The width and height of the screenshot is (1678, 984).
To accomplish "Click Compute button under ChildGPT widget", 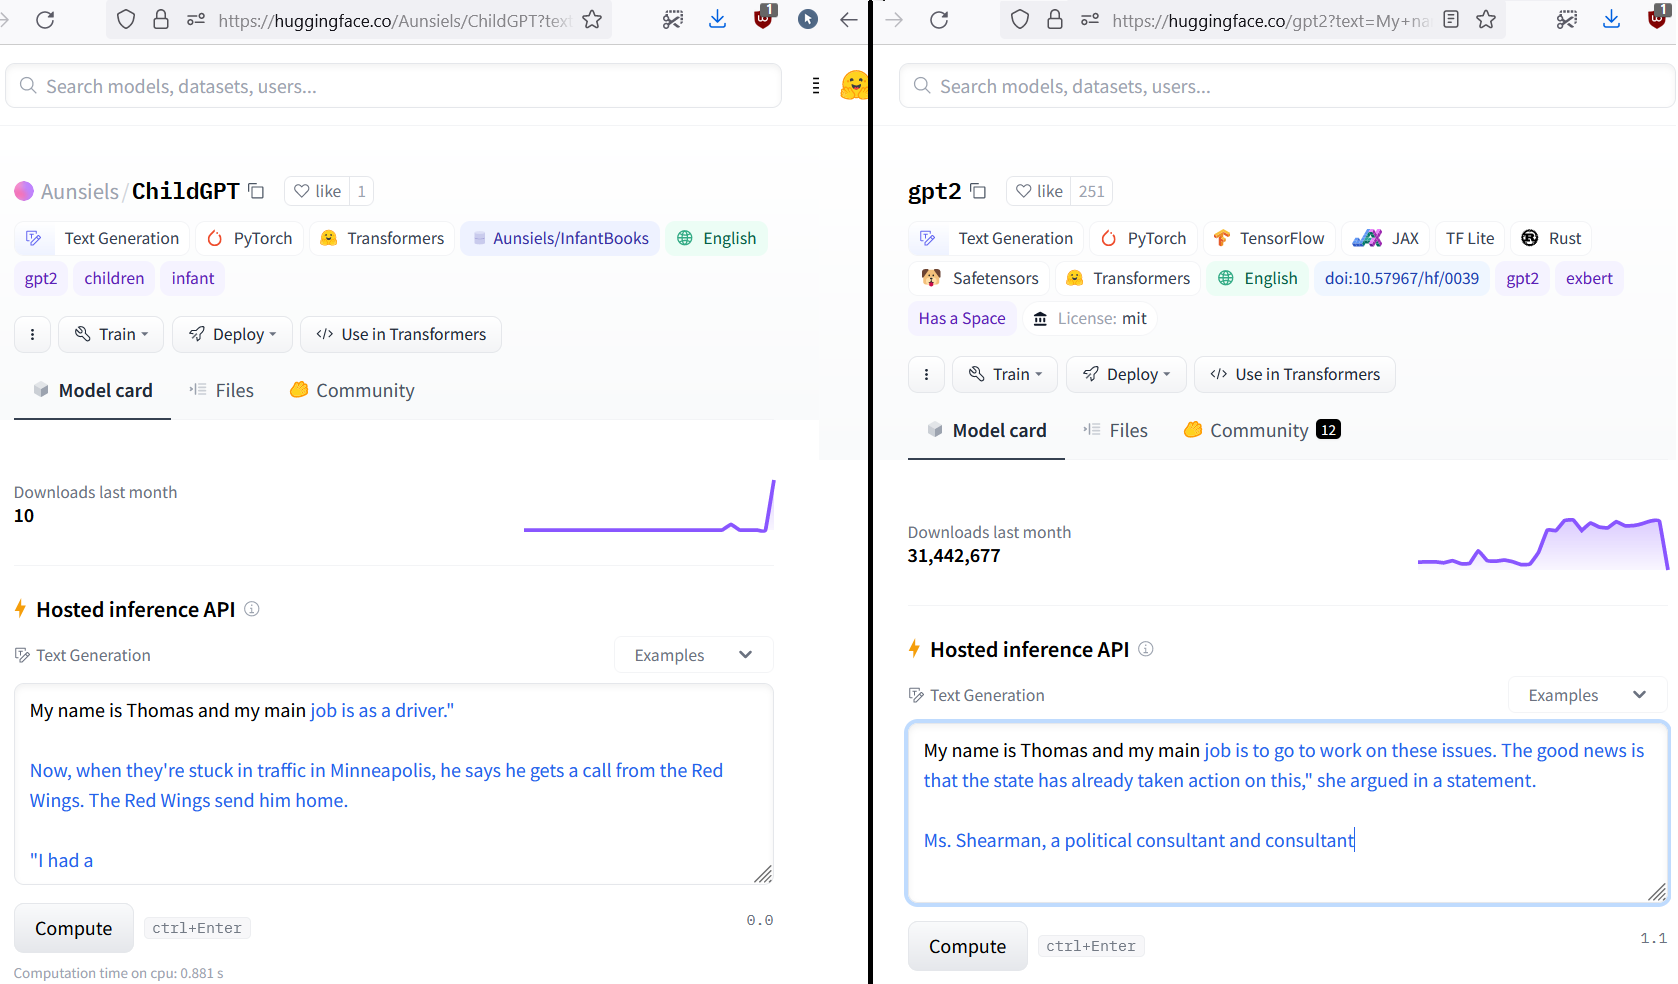I will point(74,928).
